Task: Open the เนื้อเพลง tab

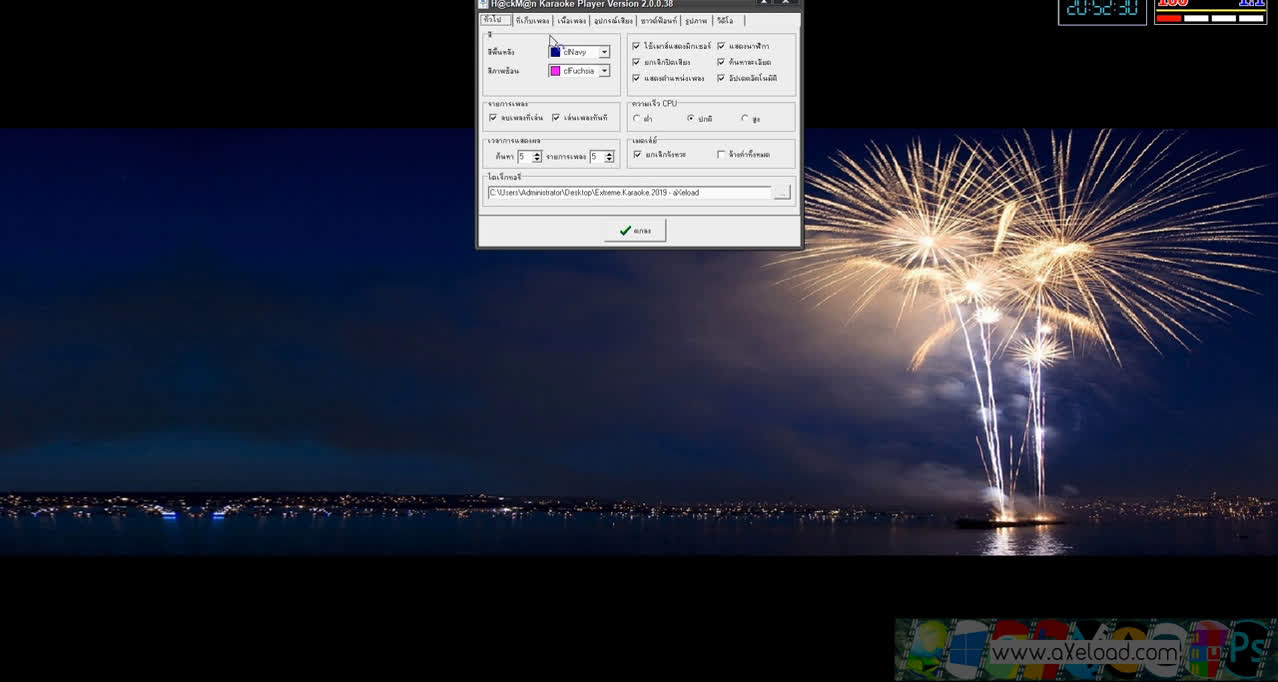Action: 571,20
